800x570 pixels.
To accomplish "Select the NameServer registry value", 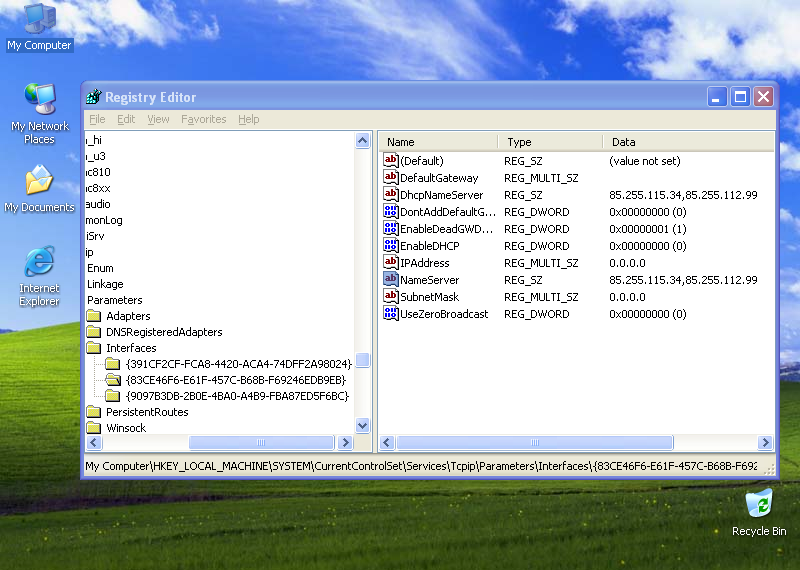I will click(x=420, y=280).
